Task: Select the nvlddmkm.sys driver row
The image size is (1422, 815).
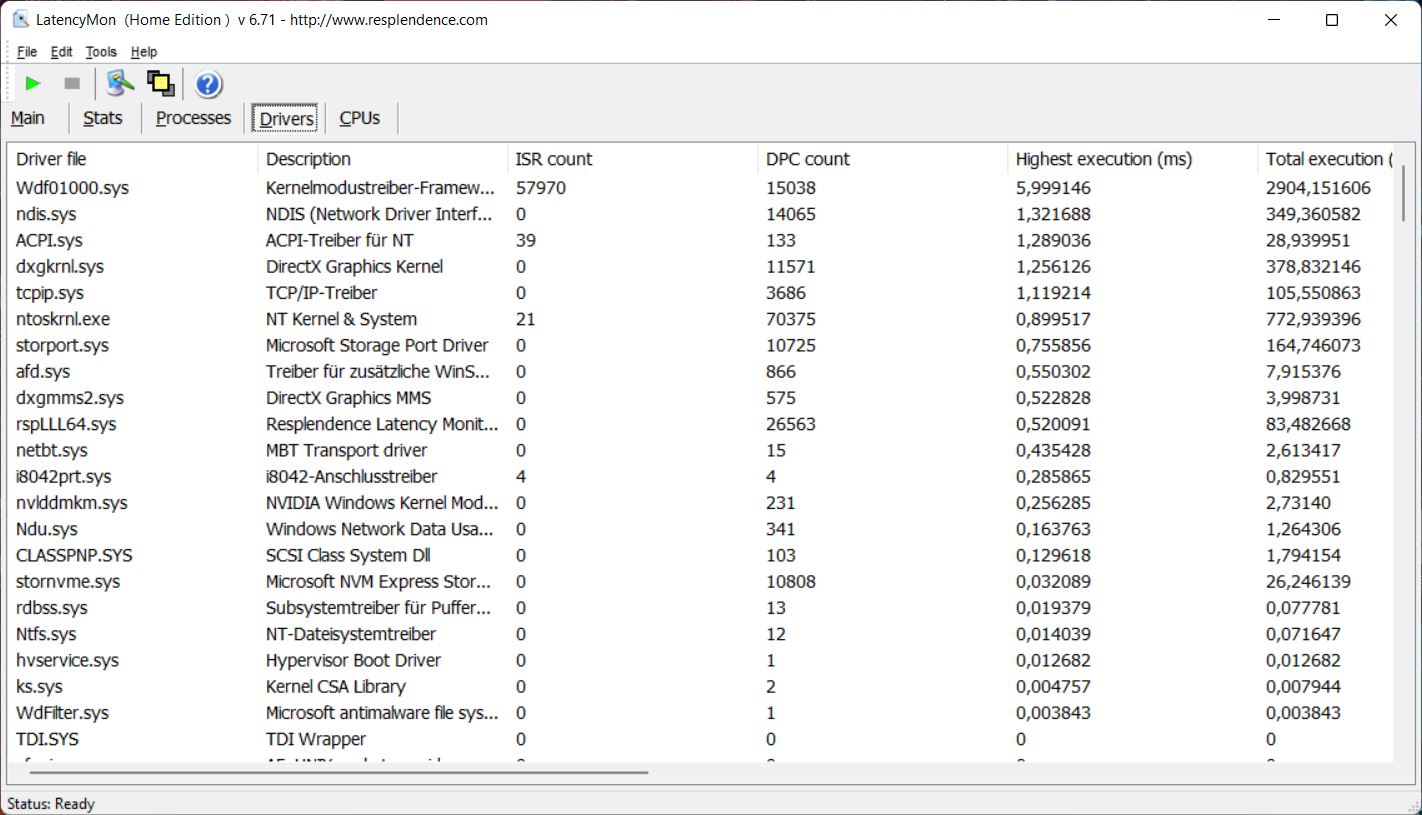Action: (x=701, y=503)
